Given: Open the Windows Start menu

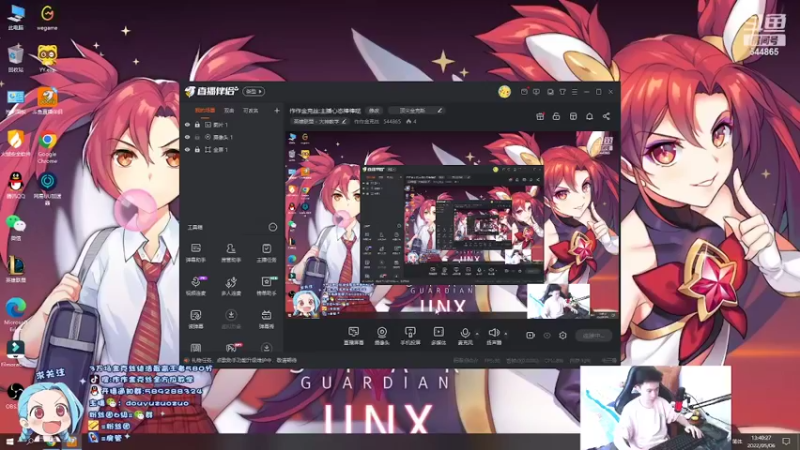Looking at the screenshot, I should click(x=10, y=442).
